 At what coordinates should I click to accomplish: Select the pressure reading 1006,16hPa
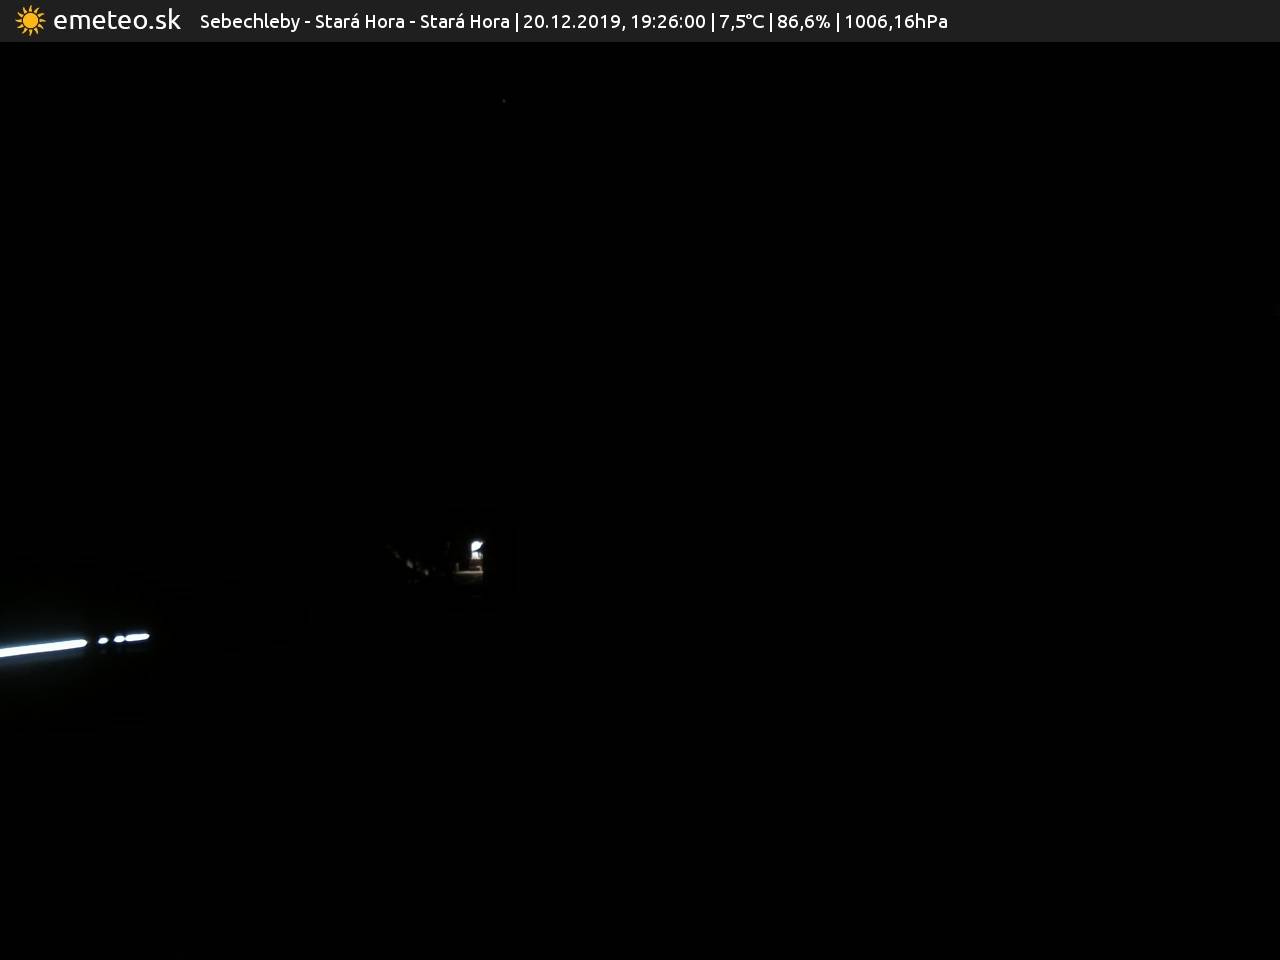pyautogui.click(x=896, y=21)
